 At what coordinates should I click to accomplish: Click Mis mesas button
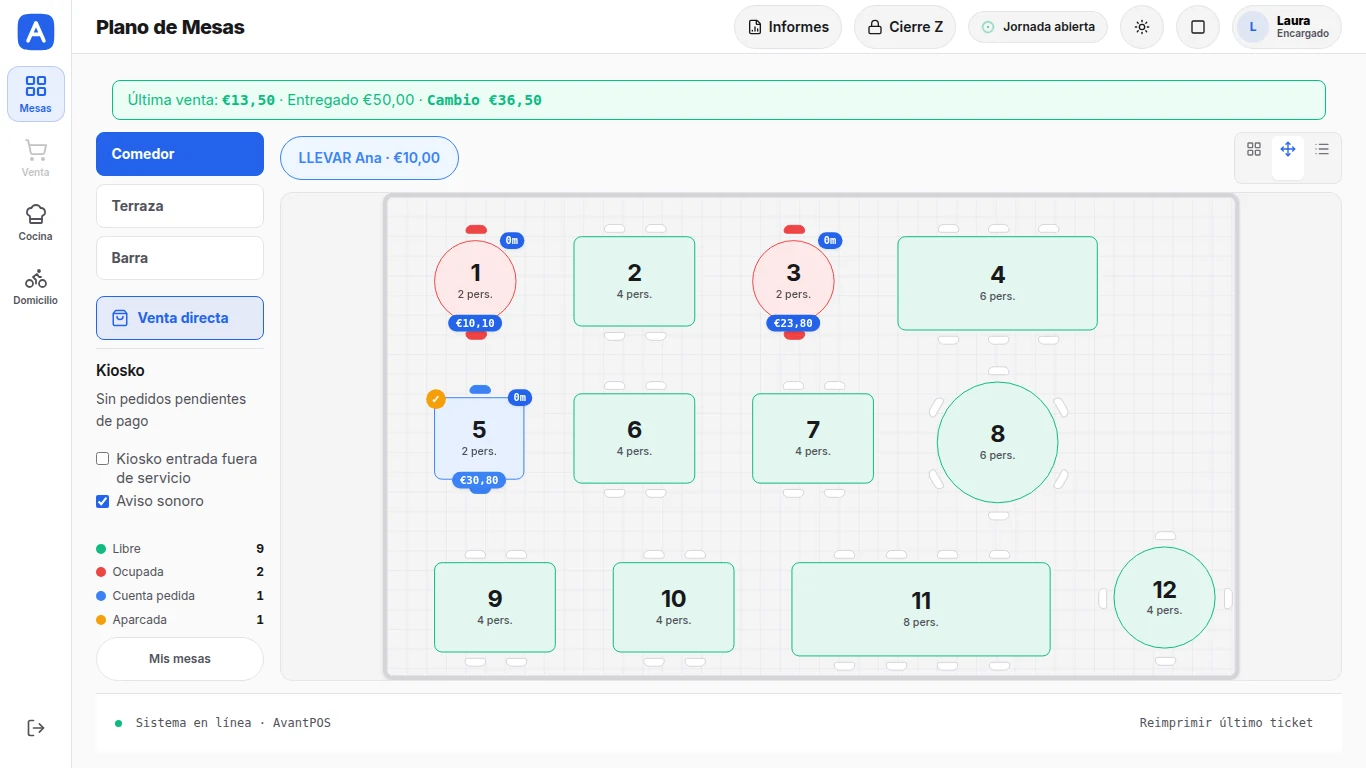(180, 659)
